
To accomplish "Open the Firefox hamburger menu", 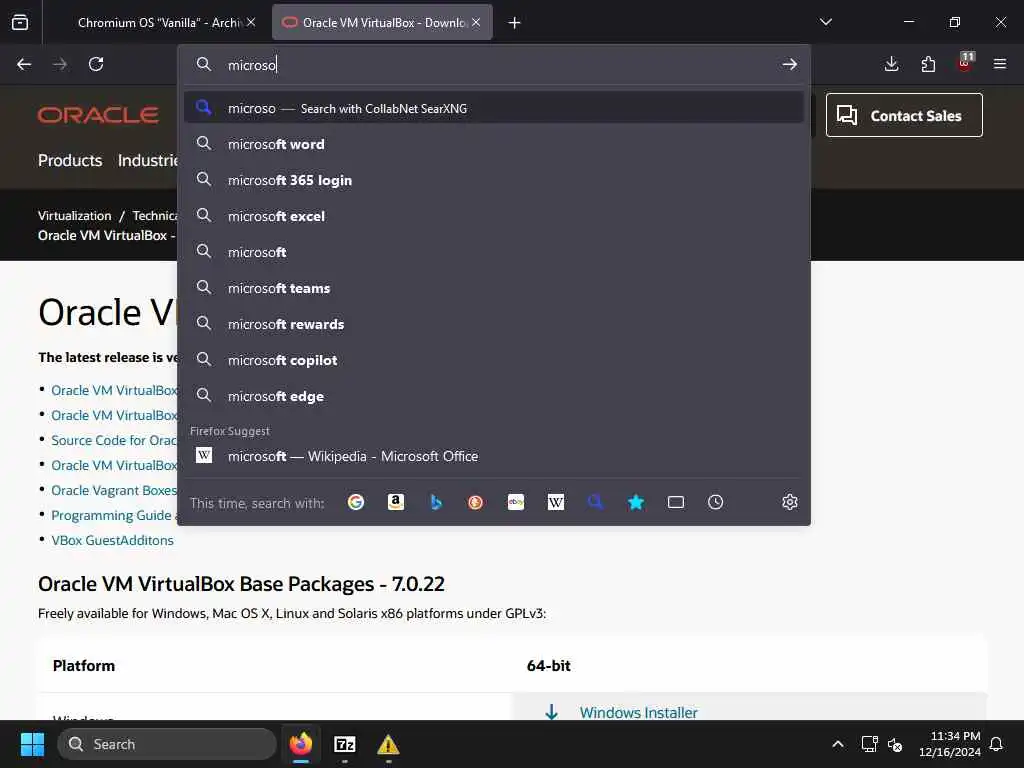I will [x=1000, y=64].
